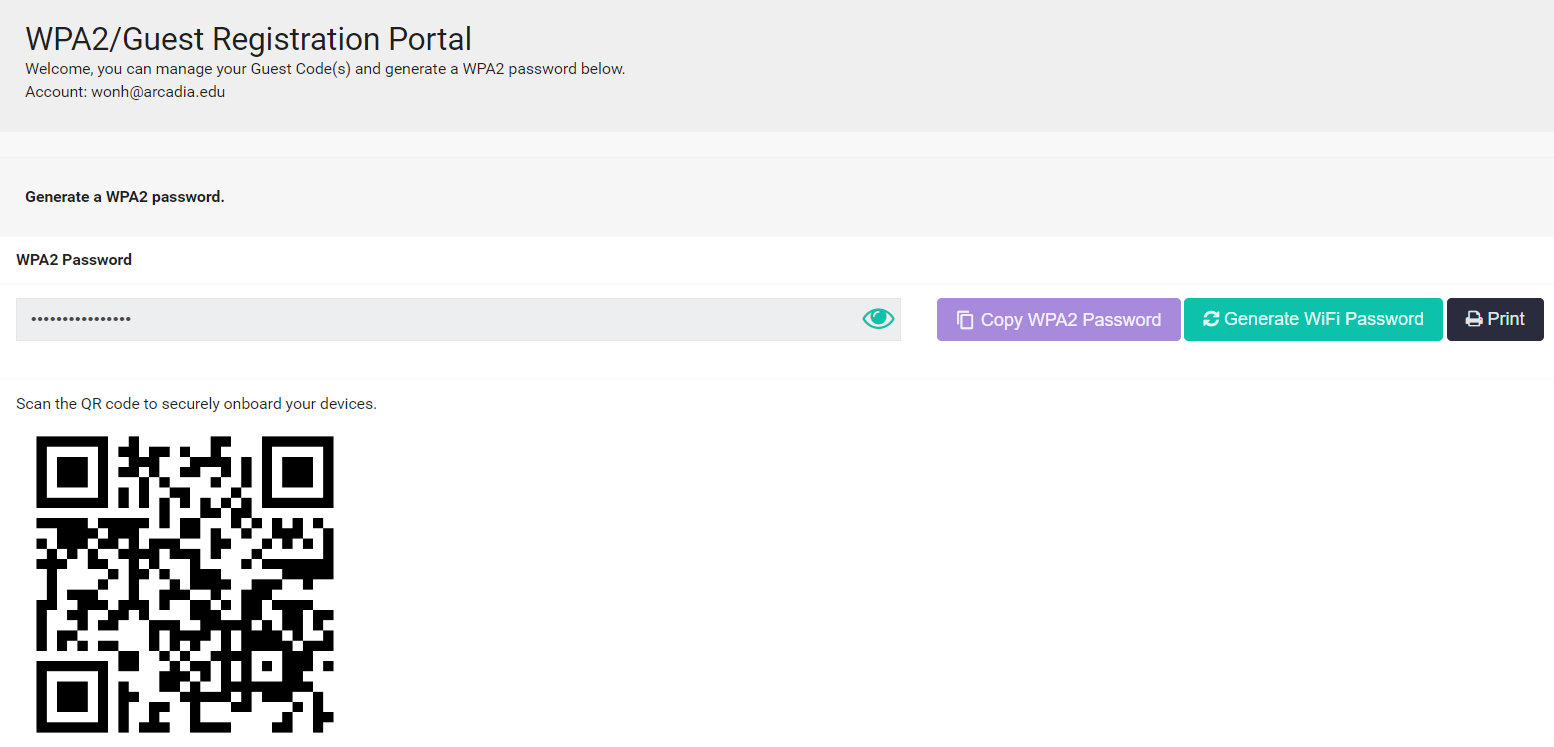Show the hidden WPA2 password with the eye icon
The width and height of the screenshot is (1554, 747).
click(878, 319)
